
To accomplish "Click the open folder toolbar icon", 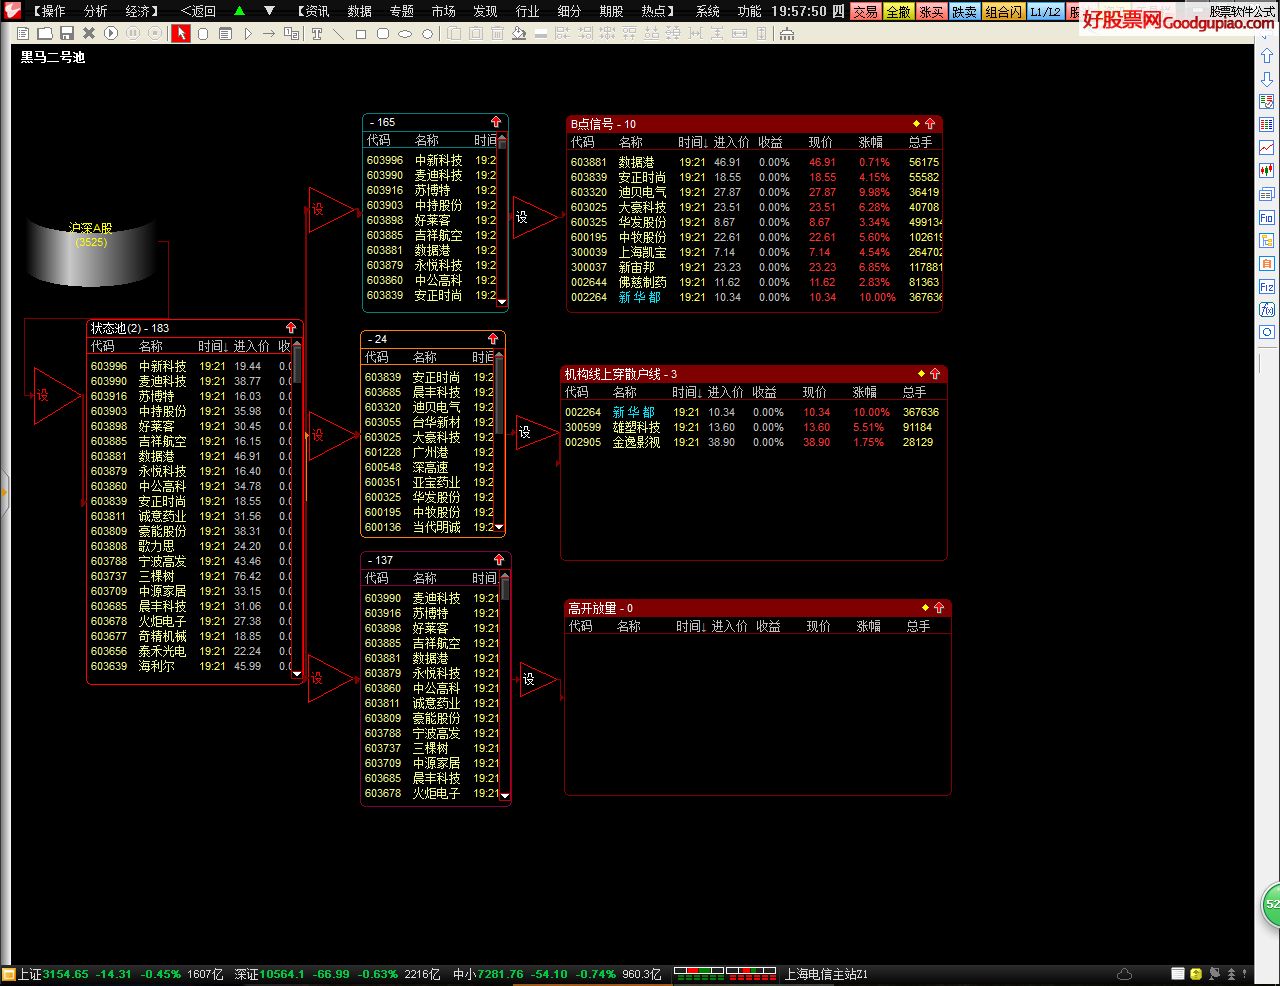I will click(45, 33).
